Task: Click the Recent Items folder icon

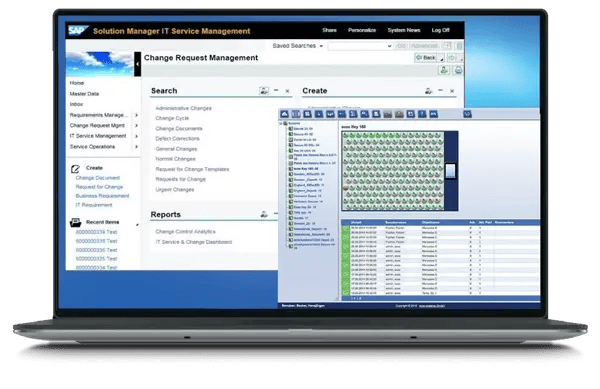Action: click(76, 222)
